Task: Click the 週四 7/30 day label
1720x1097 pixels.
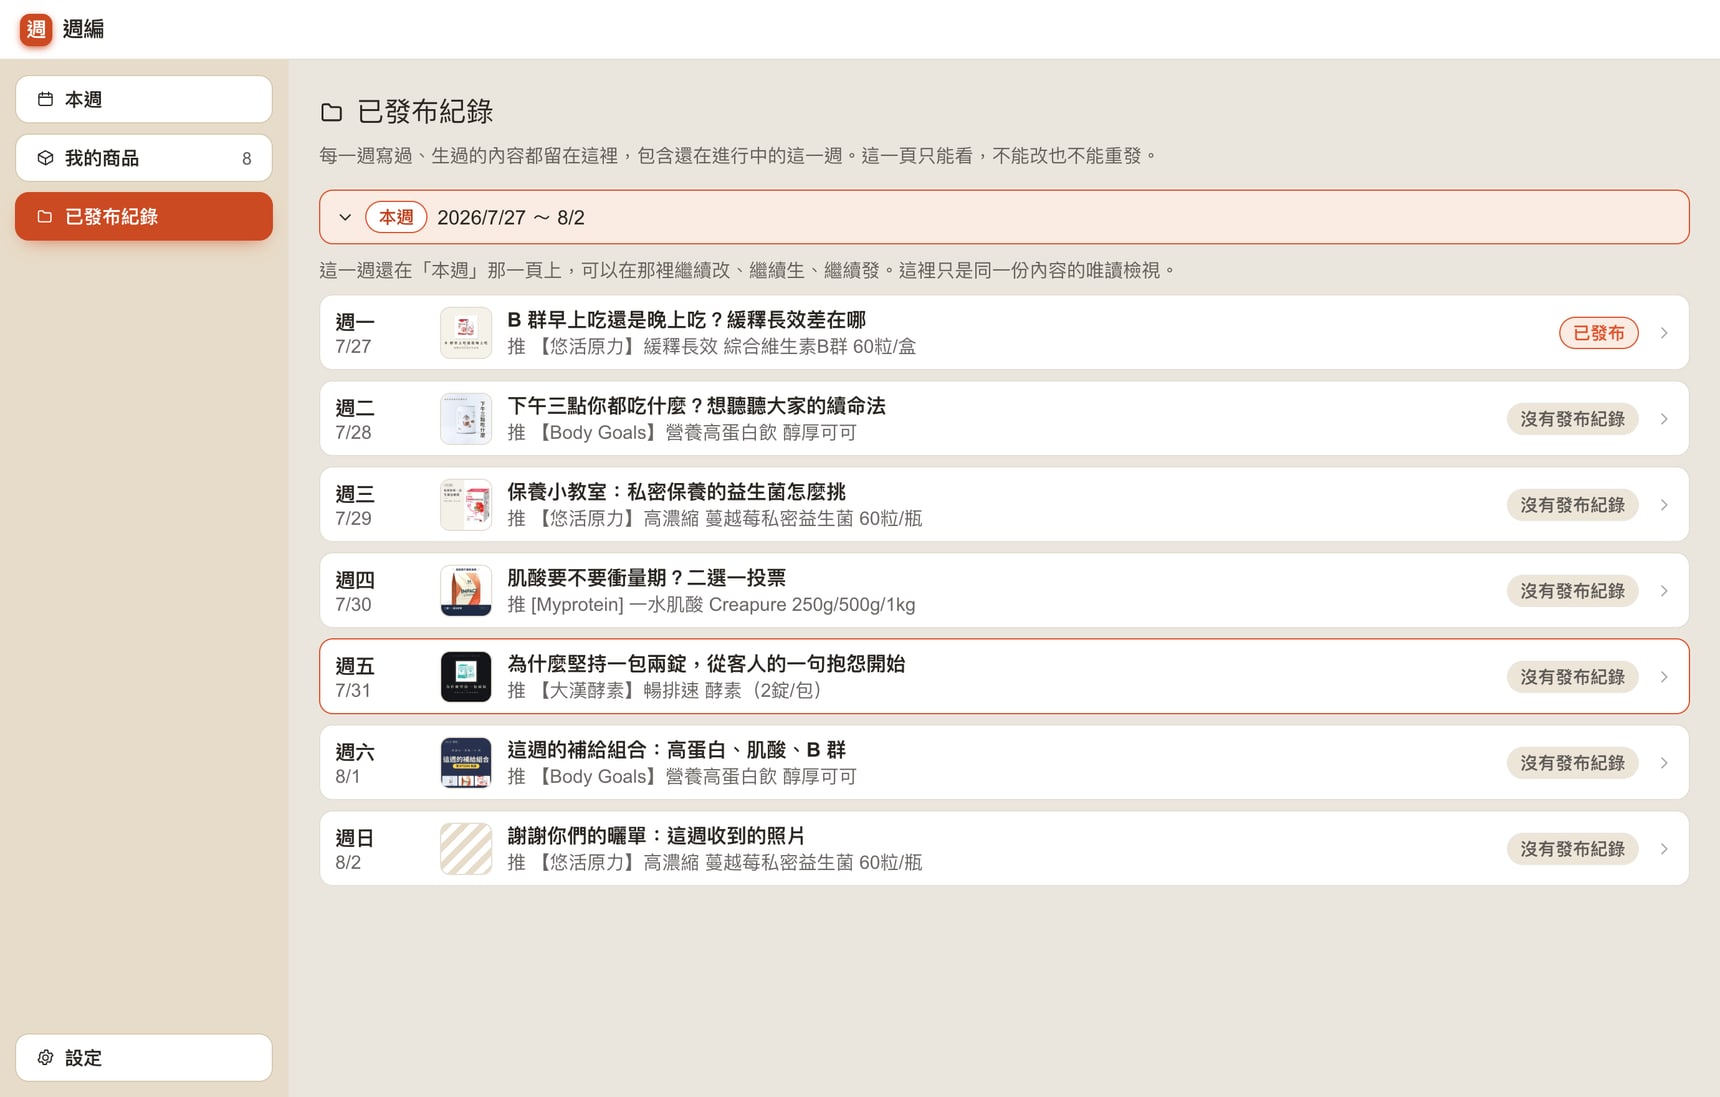Action: 355,591
